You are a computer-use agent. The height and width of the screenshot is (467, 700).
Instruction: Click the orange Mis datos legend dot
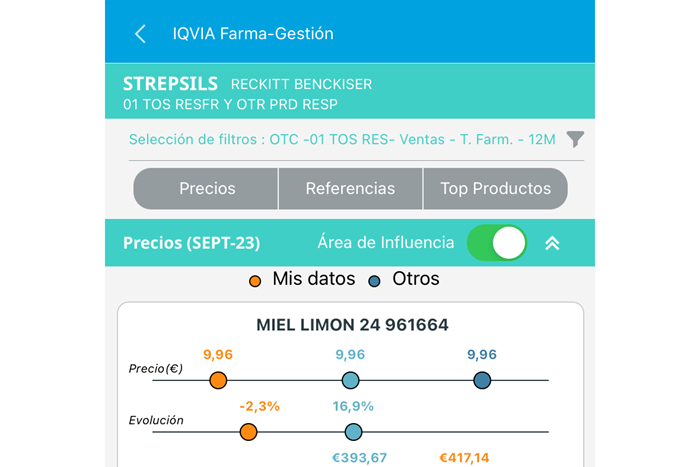(x=255, y=281)
